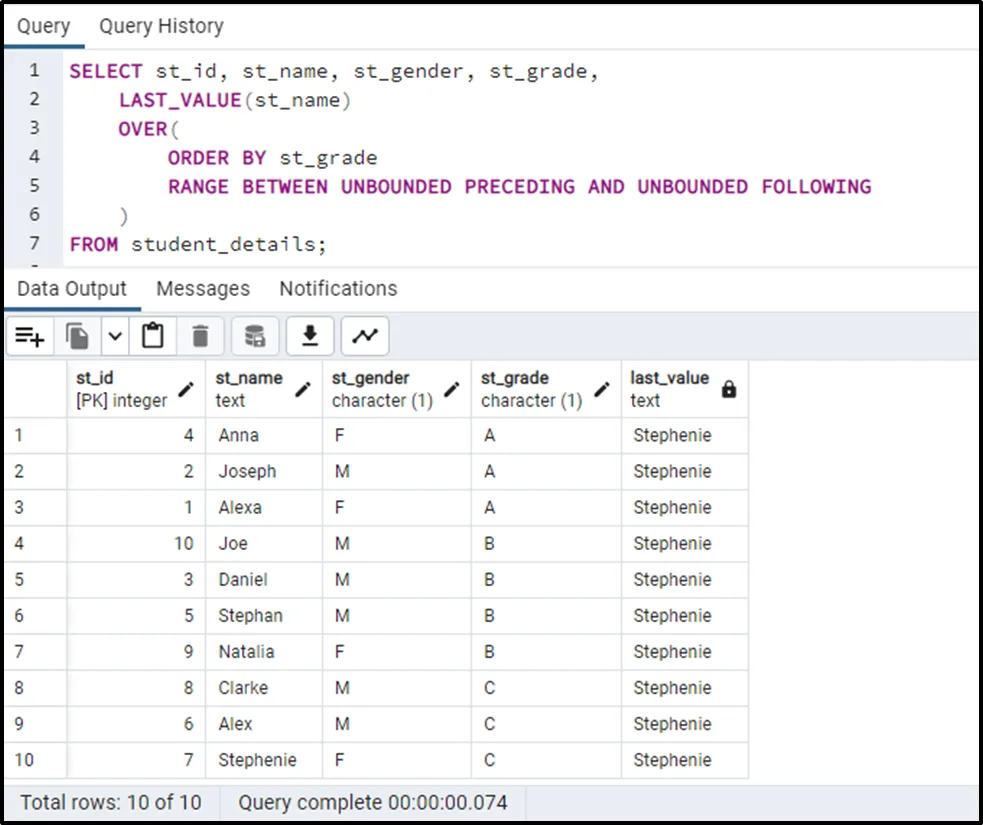This screenshot has height=825, width=983.
Task: Click the Delete trash icon
Action: (200, 337)
